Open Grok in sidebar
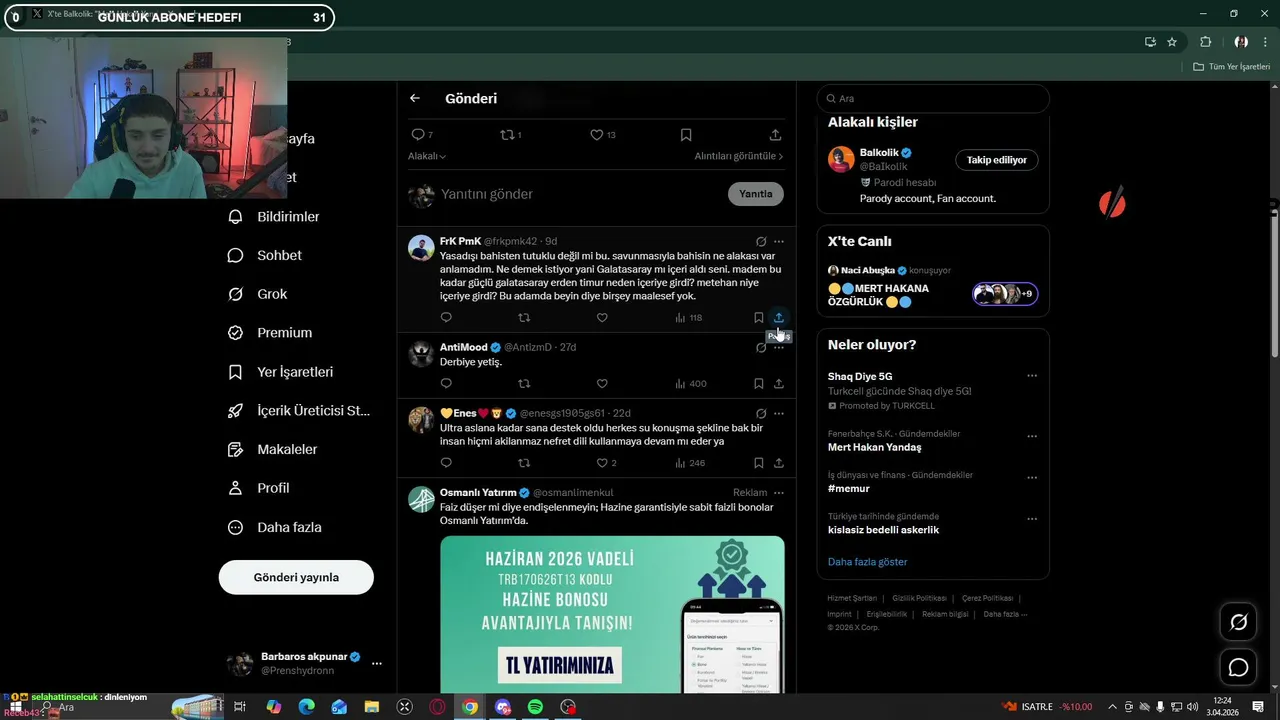The height and width of the screenshot is (720, 1280). point(257,294)
